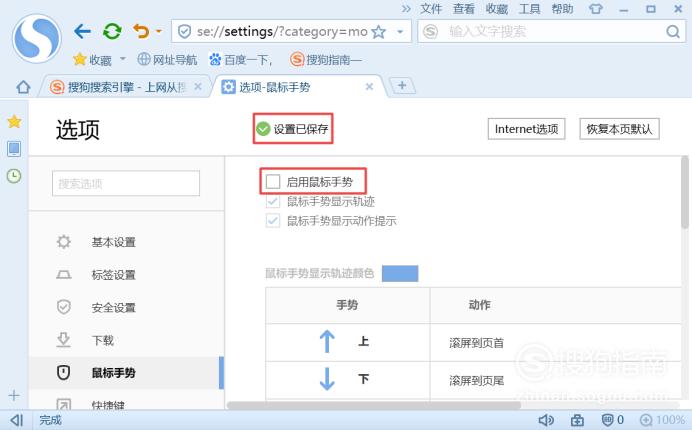692x430 pixels.
Task: Click the 完成 status text
Action: tap(50, 420)
